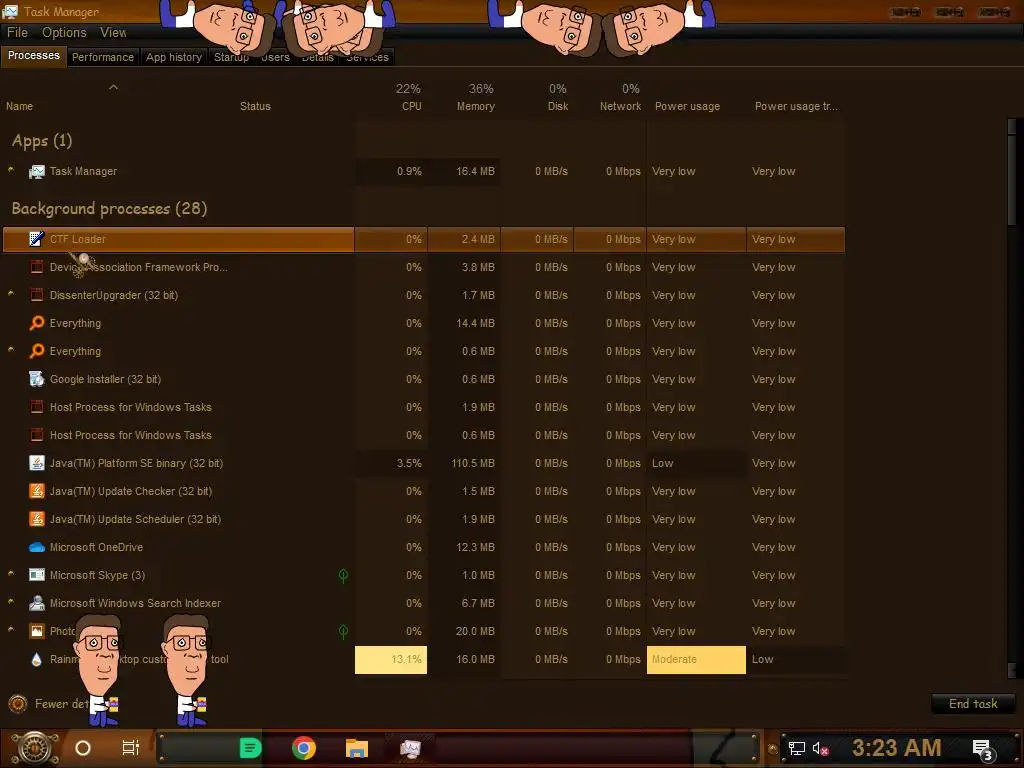Select the CTF Loader process icon
Image resolution: width=1024 pixels, height=768 pixels.
[x=37, y=239]
